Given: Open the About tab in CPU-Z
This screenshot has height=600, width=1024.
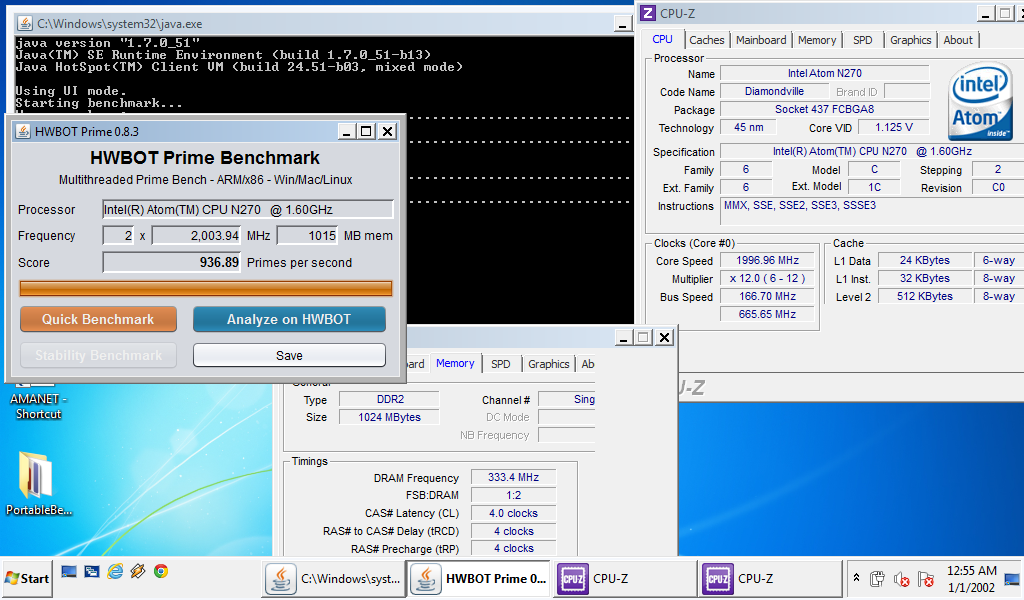Looking at the screenshot, I should tap(958, 40).
